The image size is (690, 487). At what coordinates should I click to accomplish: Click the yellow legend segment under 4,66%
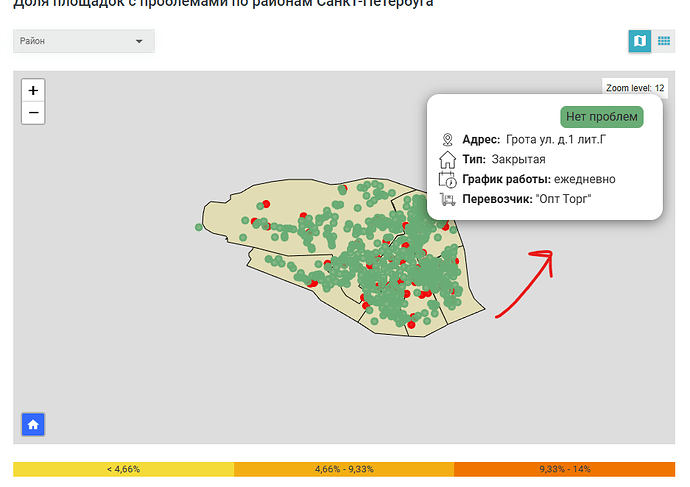pyautogui.click(x=123, y=469)
